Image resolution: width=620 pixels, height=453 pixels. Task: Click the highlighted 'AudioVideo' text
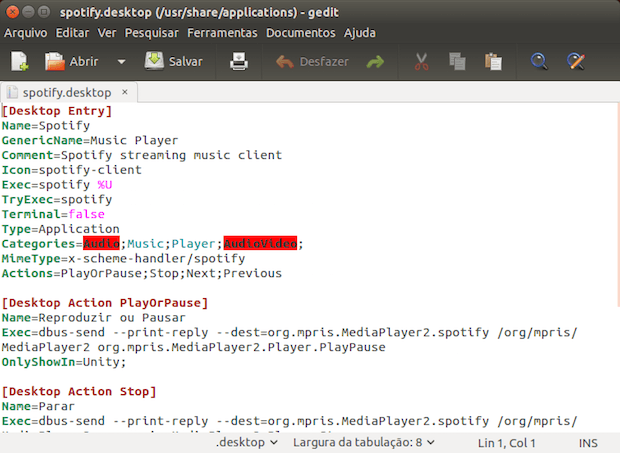[260, 243]
